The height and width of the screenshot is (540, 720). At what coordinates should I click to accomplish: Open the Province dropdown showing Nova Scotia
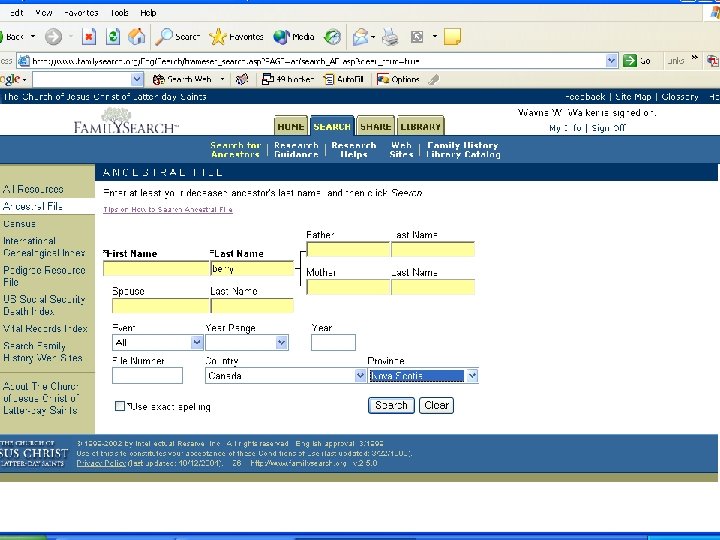472,376
